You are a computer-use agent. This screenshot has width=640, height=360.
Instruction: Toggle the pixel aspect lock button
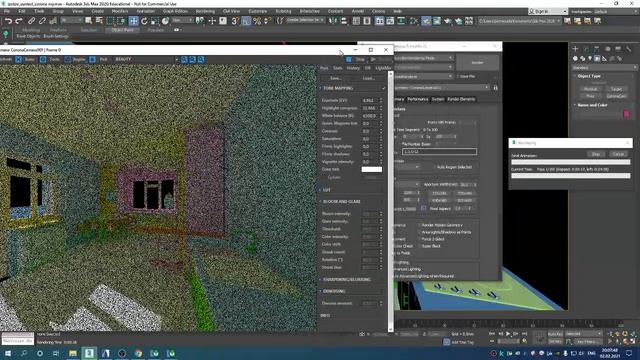(424, 209)
